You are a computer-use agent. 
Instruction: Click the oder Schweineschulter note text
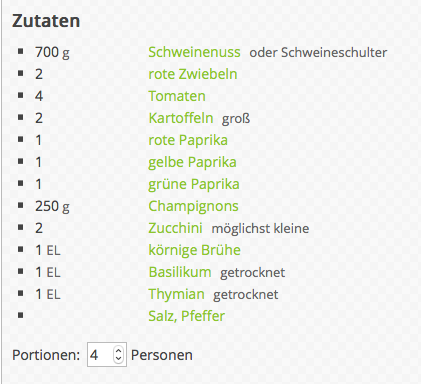(318, 53)
